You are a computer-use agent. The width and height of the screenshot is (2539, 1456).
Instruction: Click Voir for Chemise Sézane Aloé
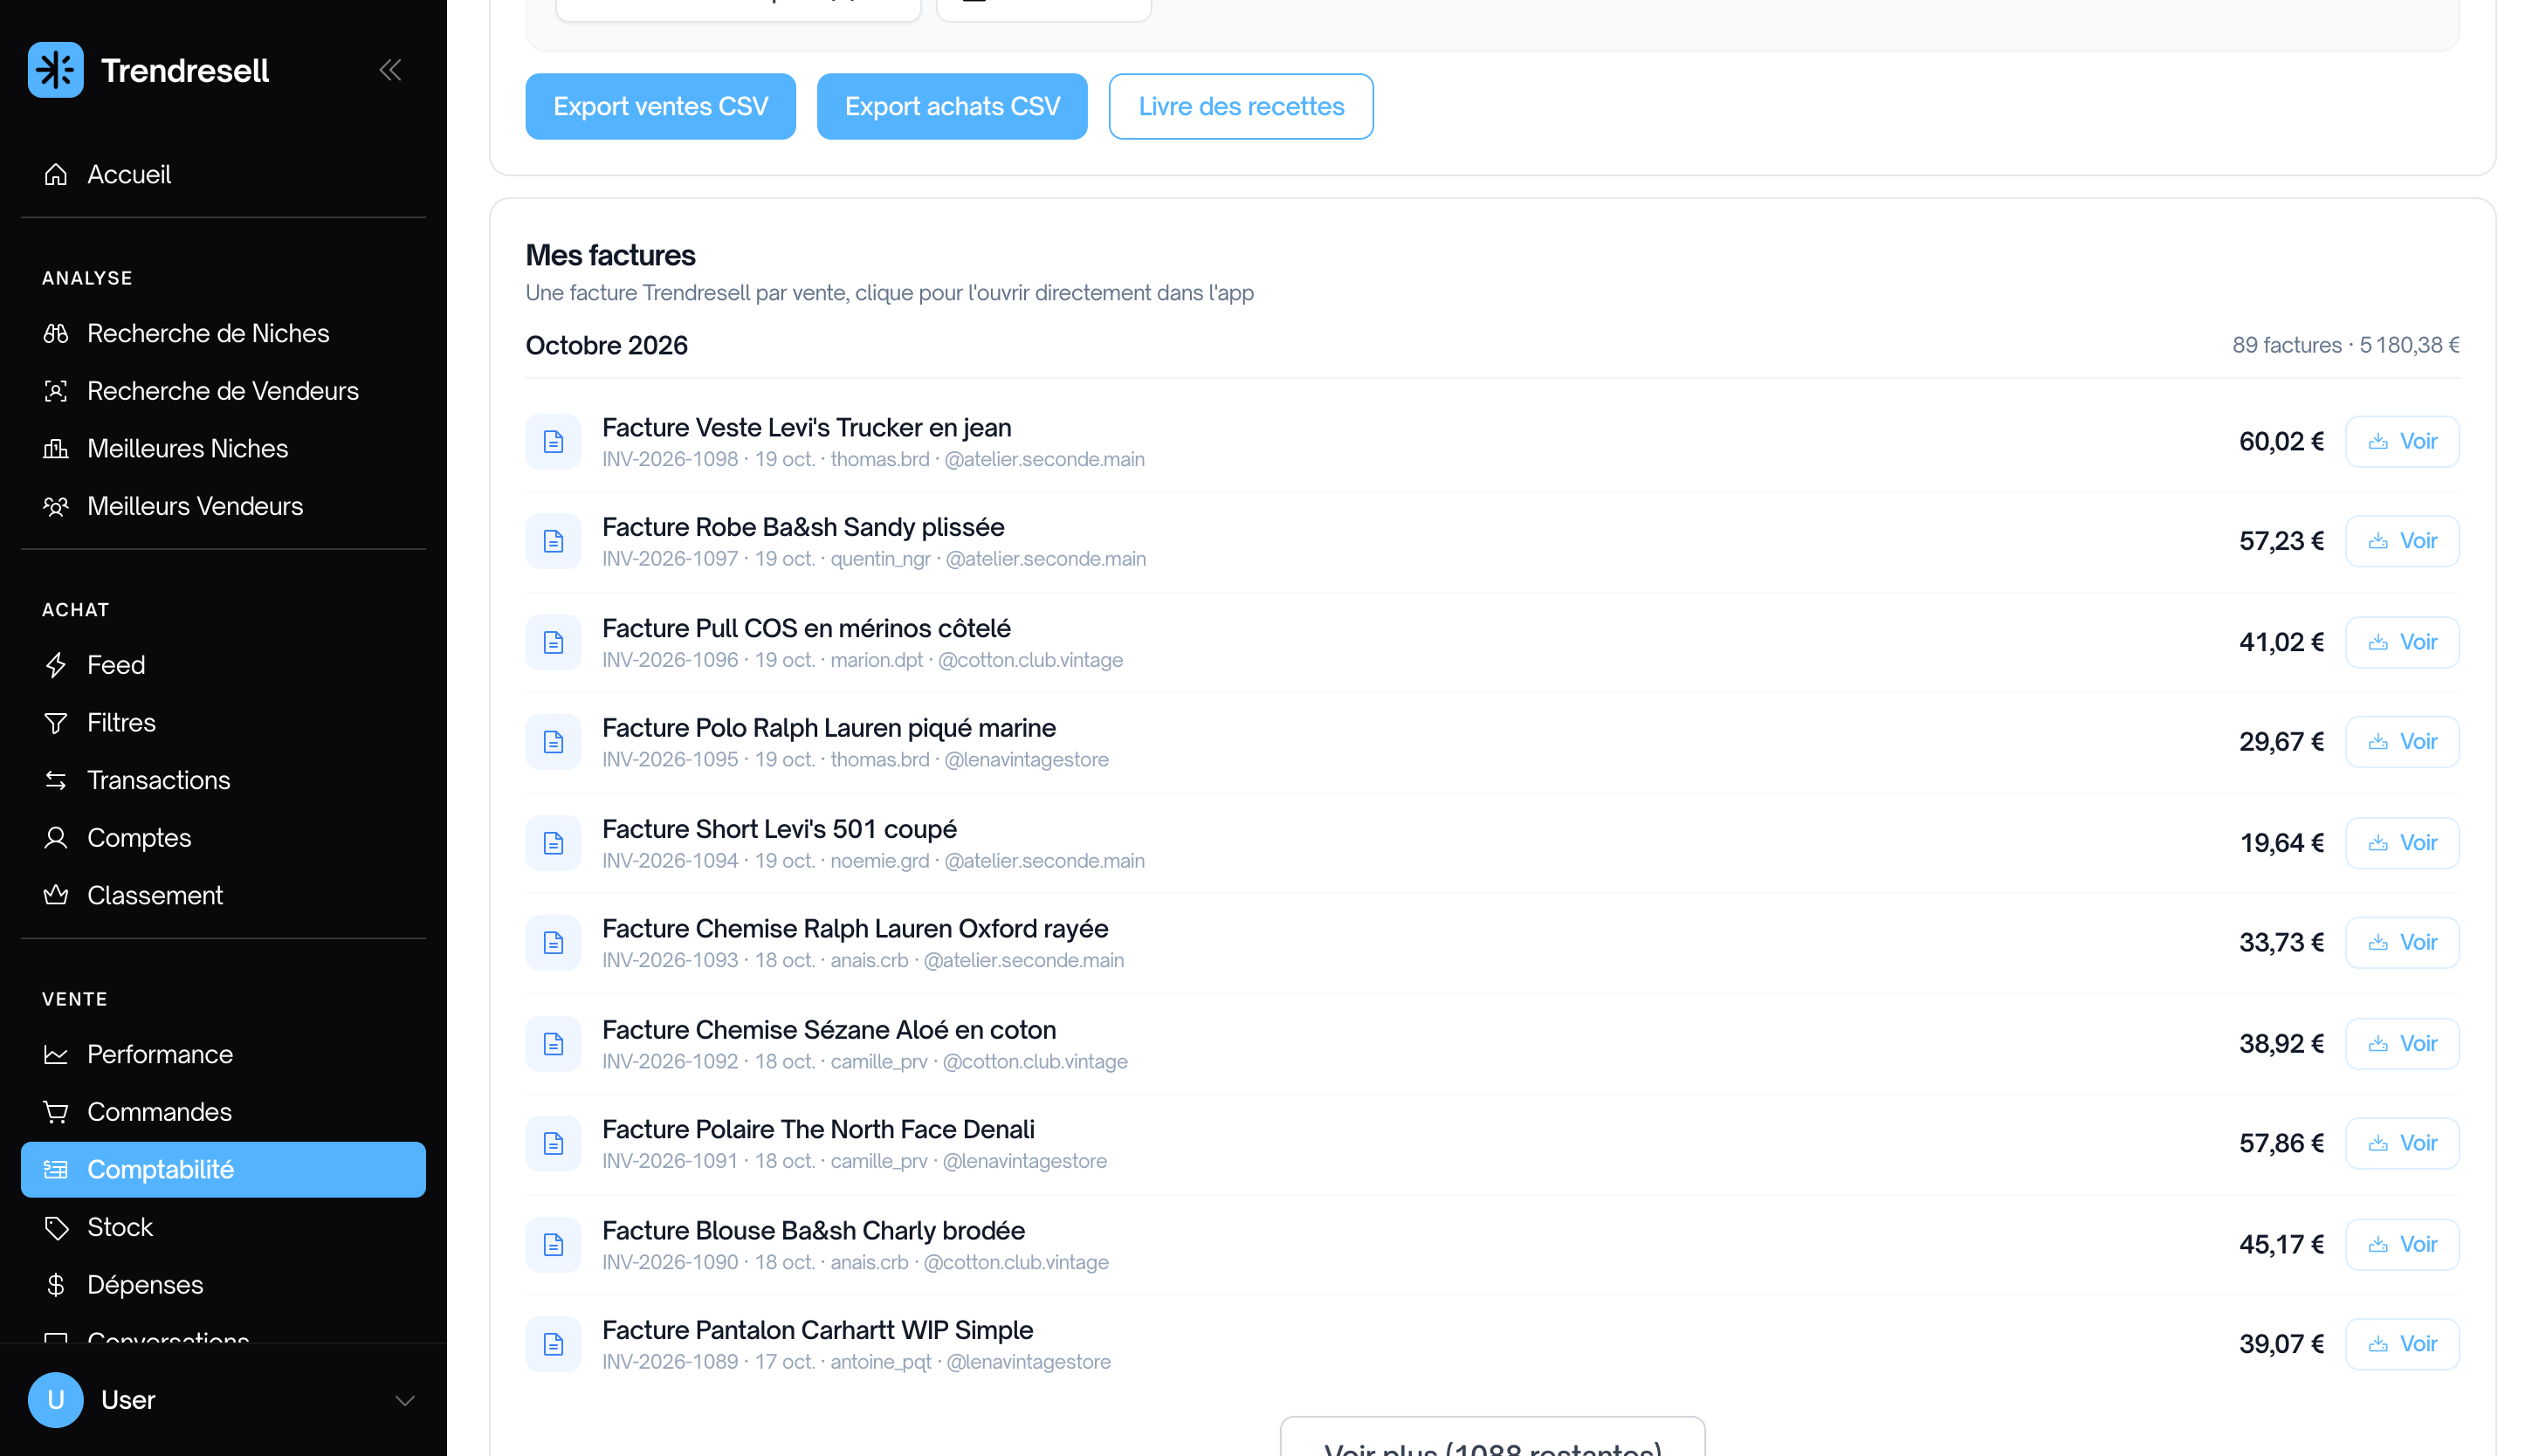coord(2402,1044)
